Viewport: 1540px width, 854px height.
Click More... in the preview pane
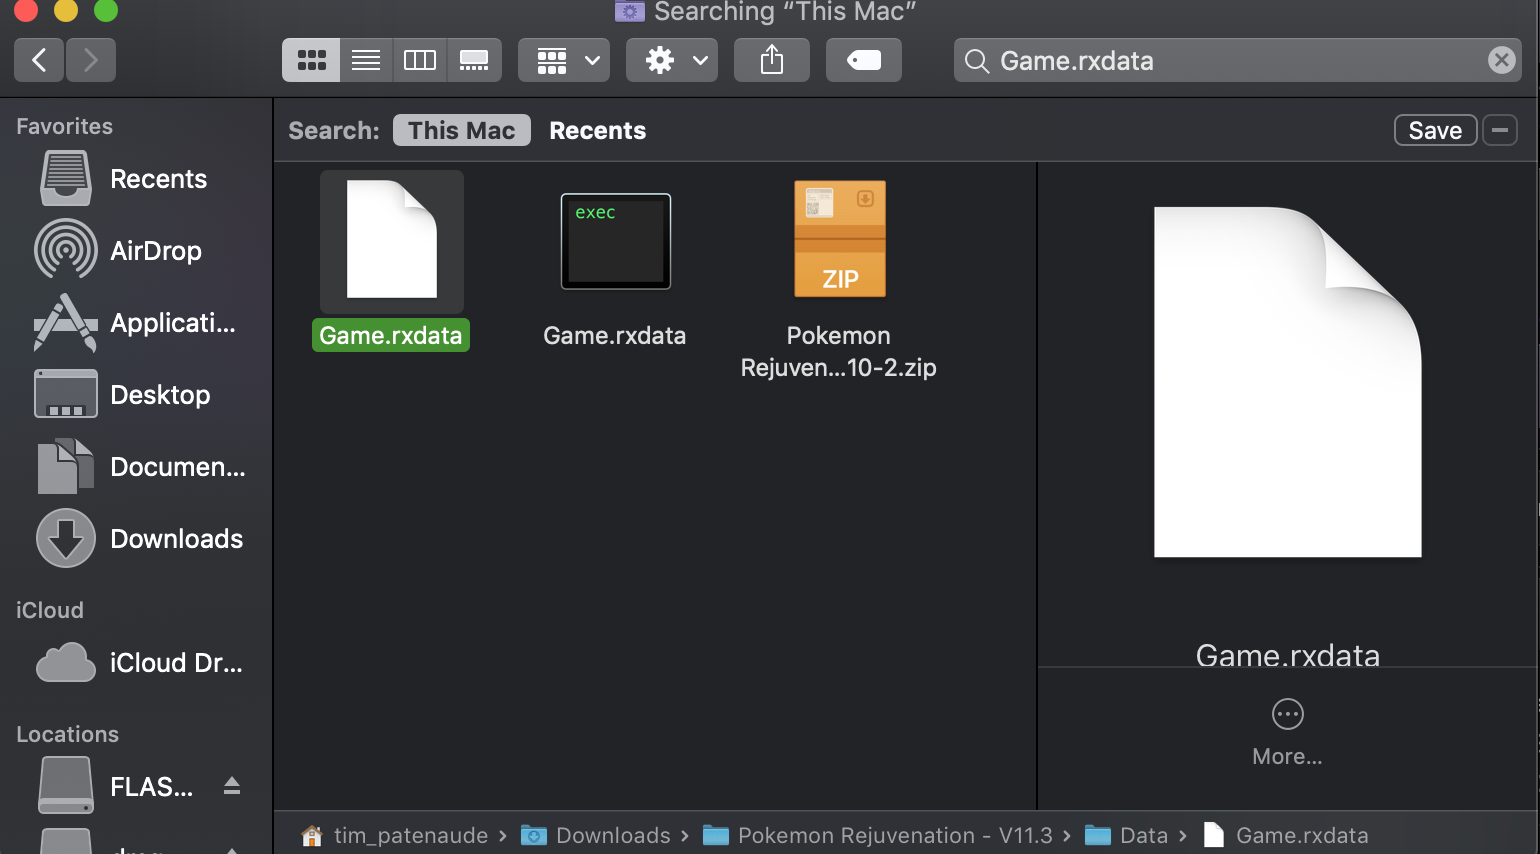pos(1287,731)
